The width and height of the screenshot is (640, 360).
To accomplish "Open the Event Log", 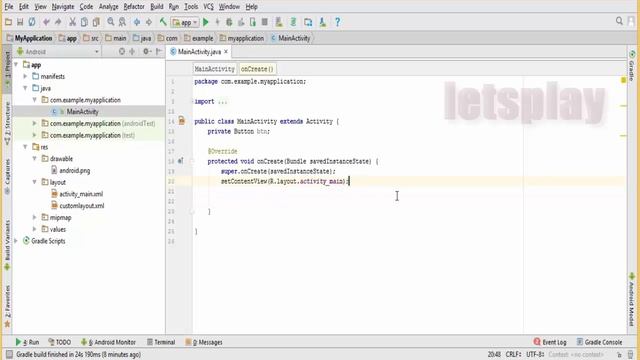I will (x=550, y=342).
